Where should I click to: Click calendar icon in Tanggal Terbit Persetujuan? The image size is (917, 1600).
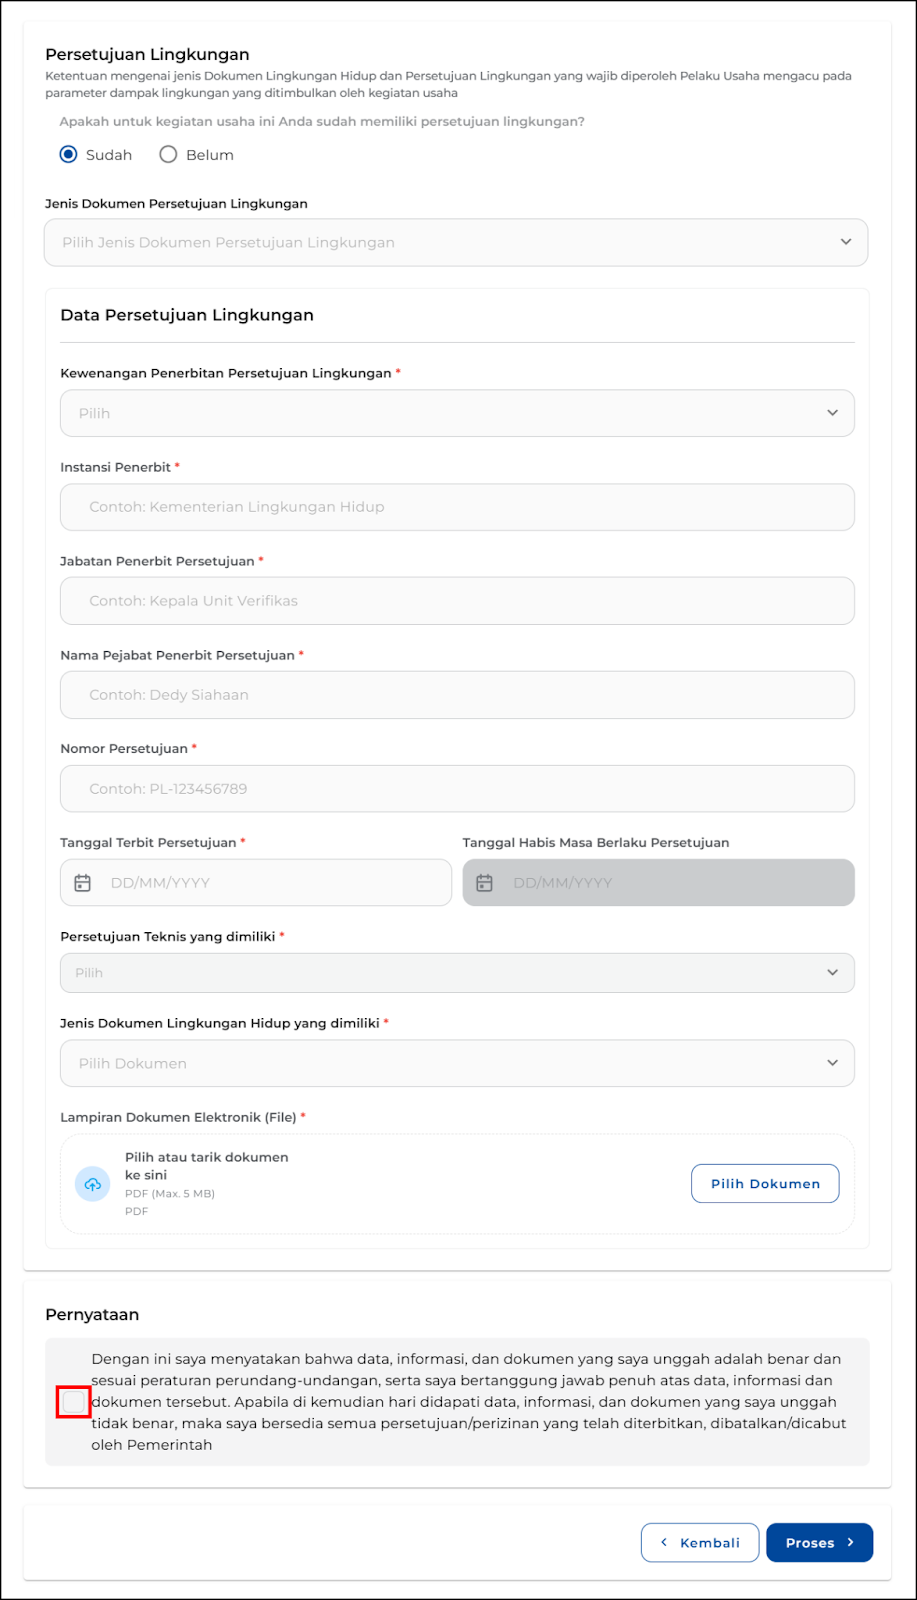83,883
